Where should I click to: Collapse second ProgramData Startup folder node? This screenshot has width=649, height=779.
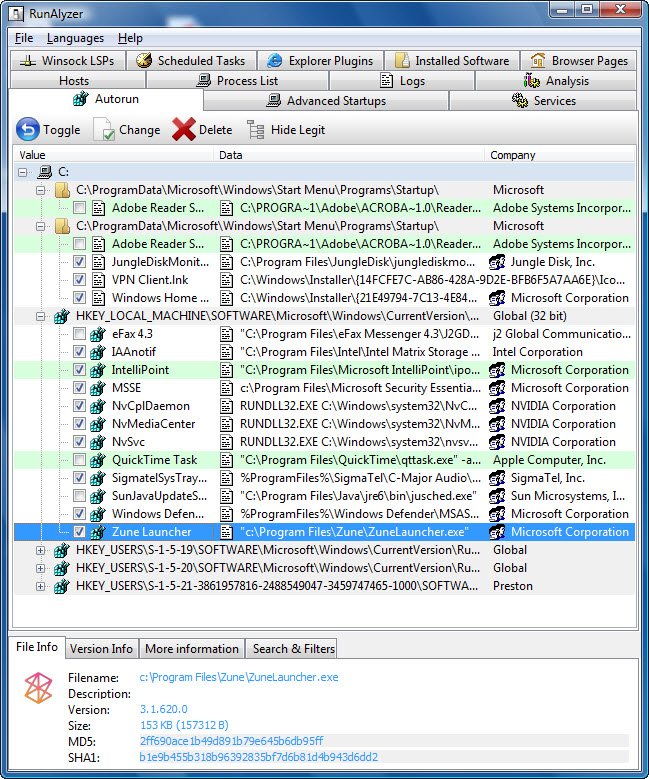(41, 226)
